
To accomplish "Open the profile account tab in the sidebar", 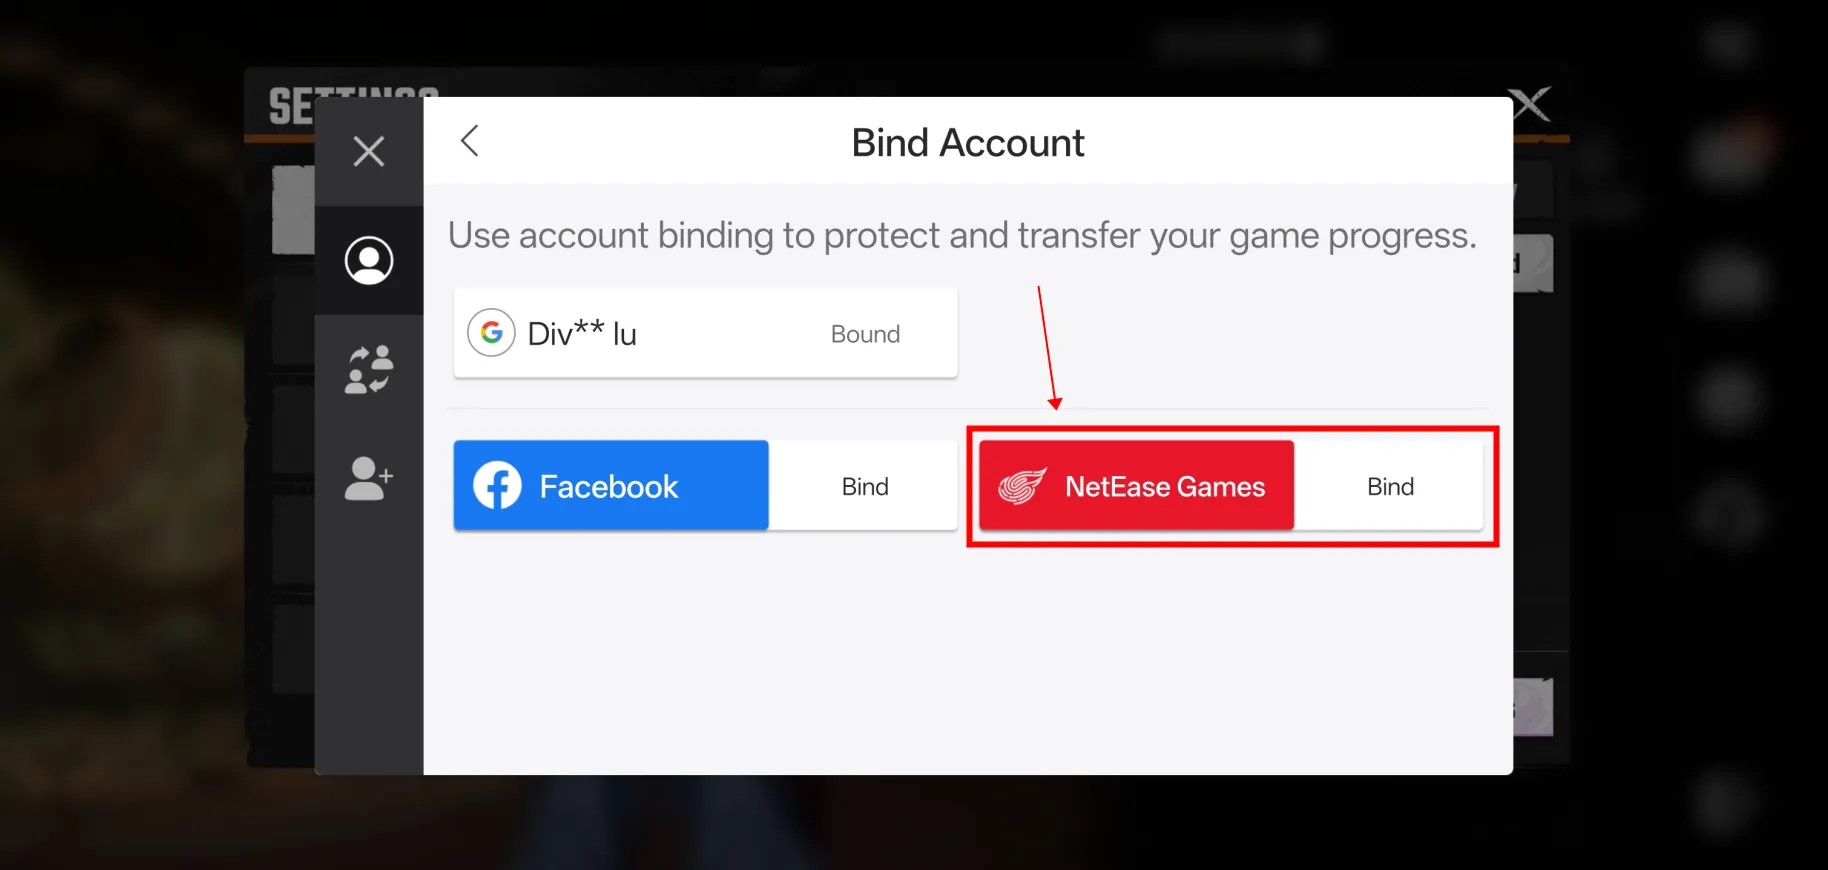I will (x=369, y=260).
